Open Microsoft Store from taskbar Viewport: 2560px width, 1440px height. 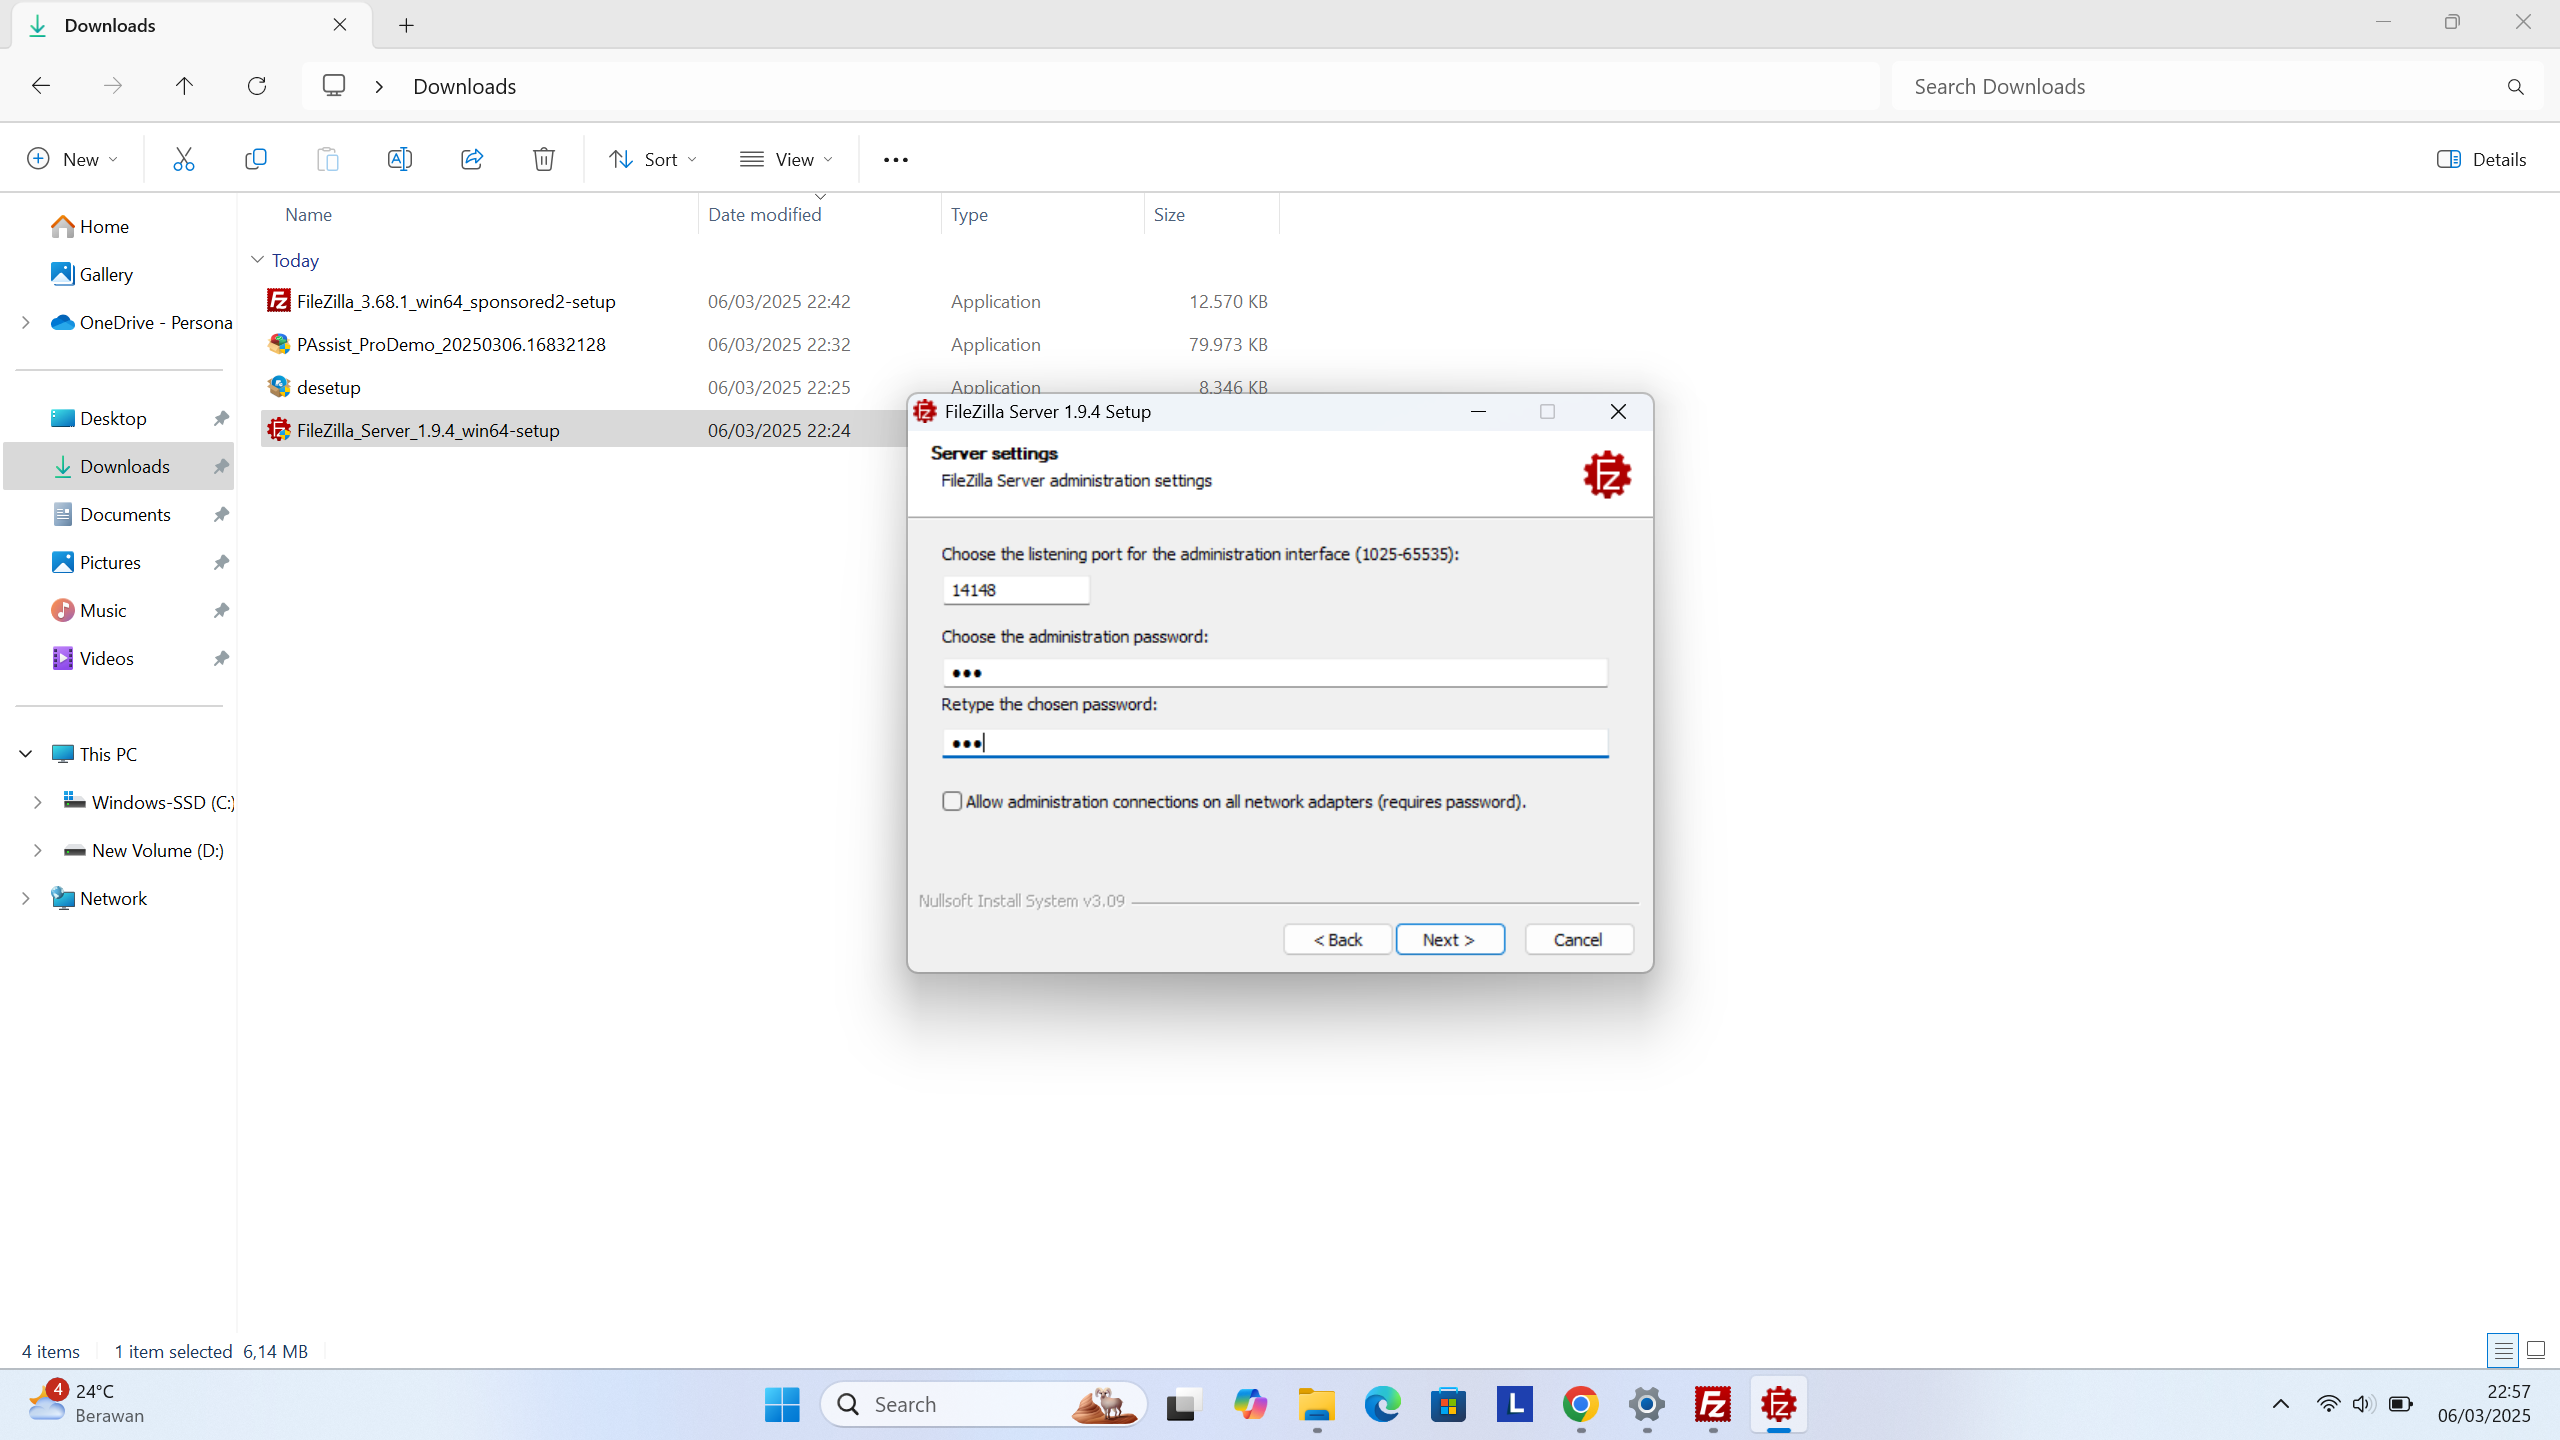click(1448, 1404)
